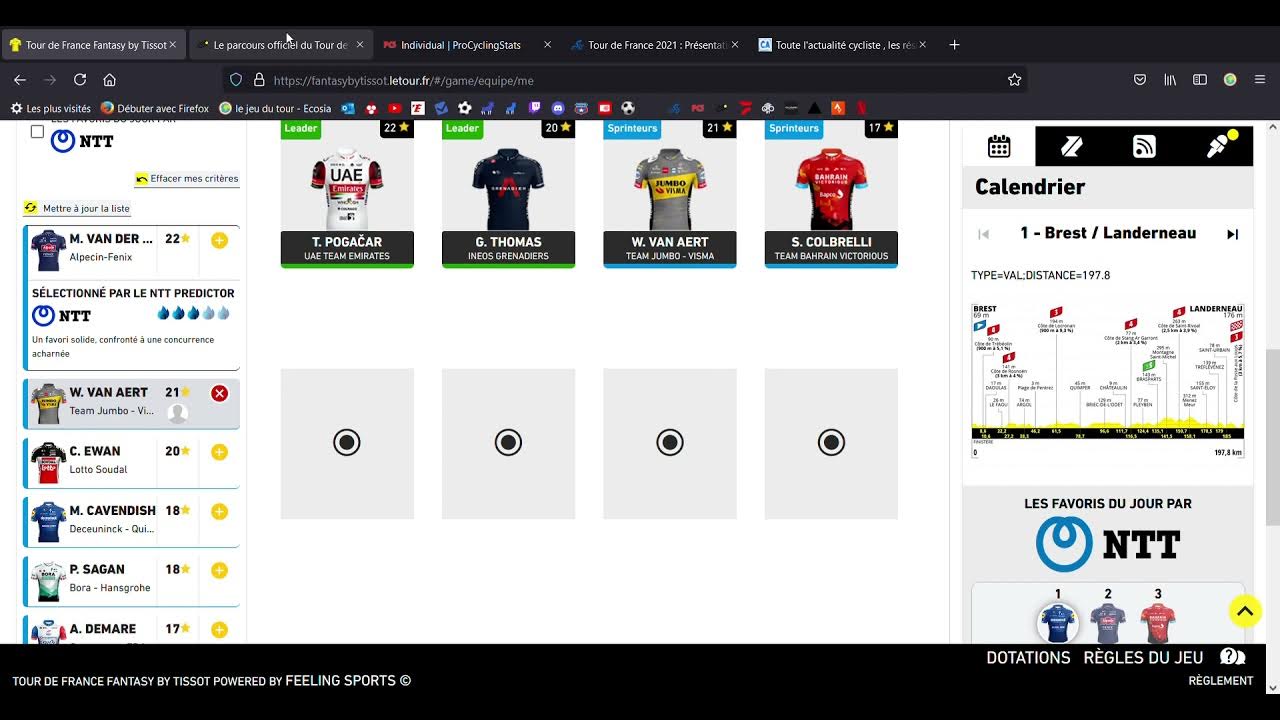The image size is (1280, 720).
Task: Bookmark this page with star icon
Action: click(1014, 80)
